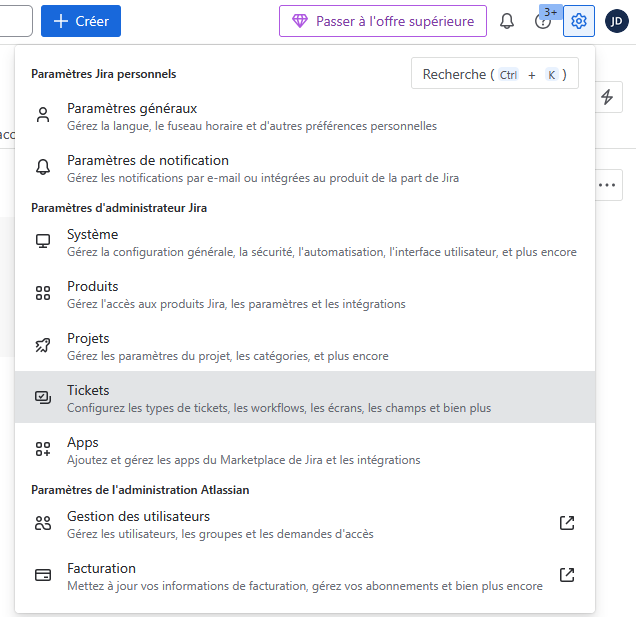Click the lightning bolt automation icon

pos(607,97)
